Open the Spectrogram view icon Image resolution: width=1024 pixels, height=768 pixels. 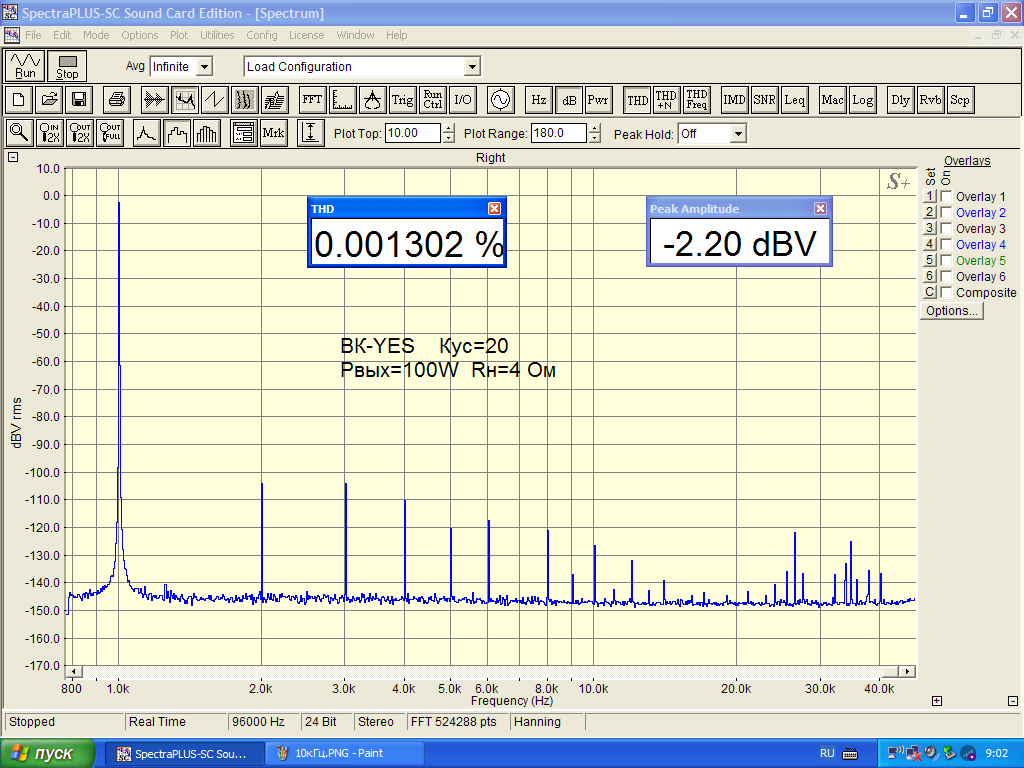coord(245,100)
